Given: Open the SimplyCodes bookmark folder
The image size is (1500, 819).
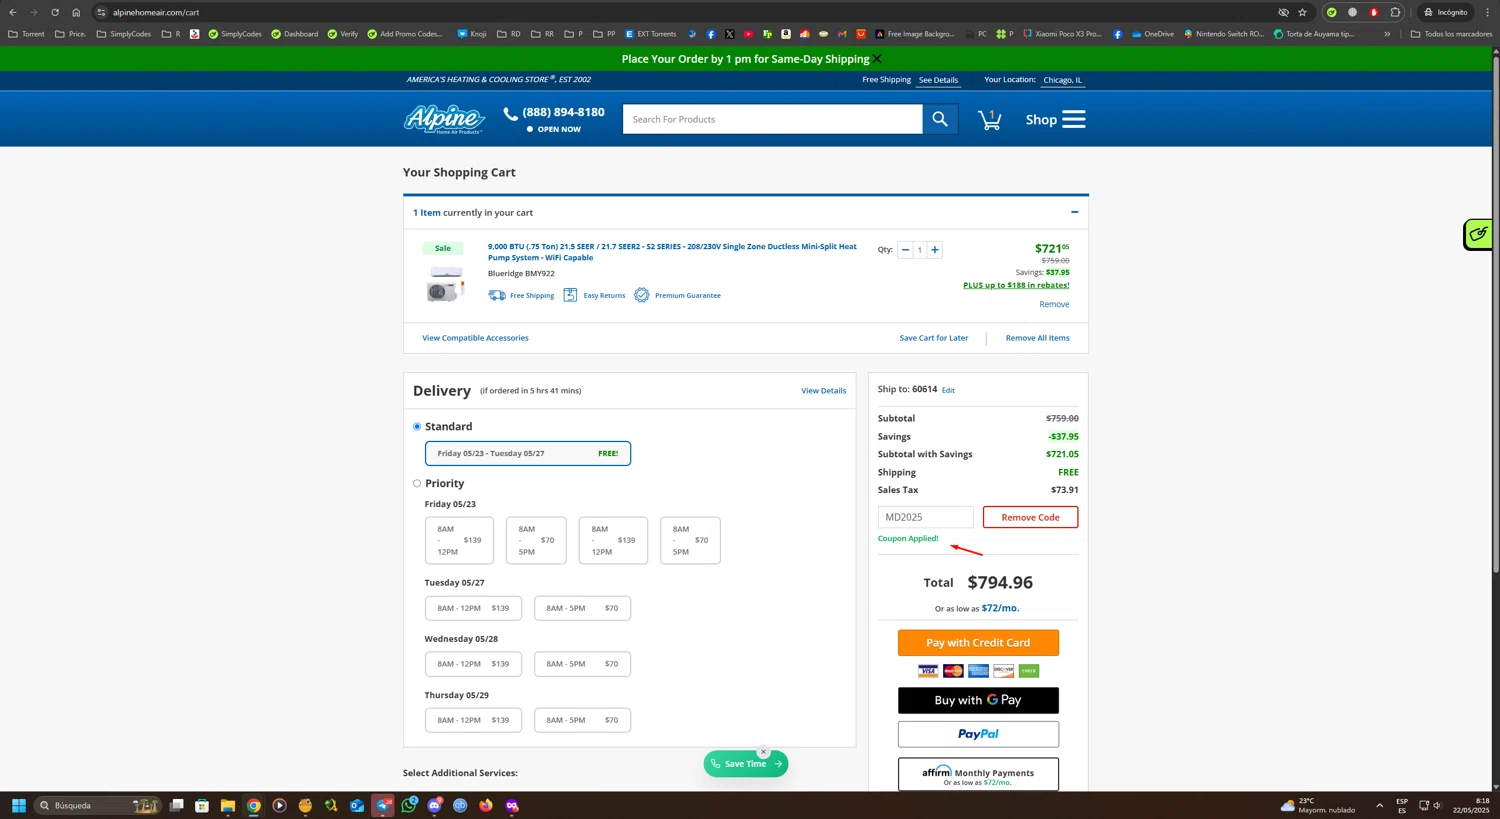Looking at the screenshot, I should (124, 34).
